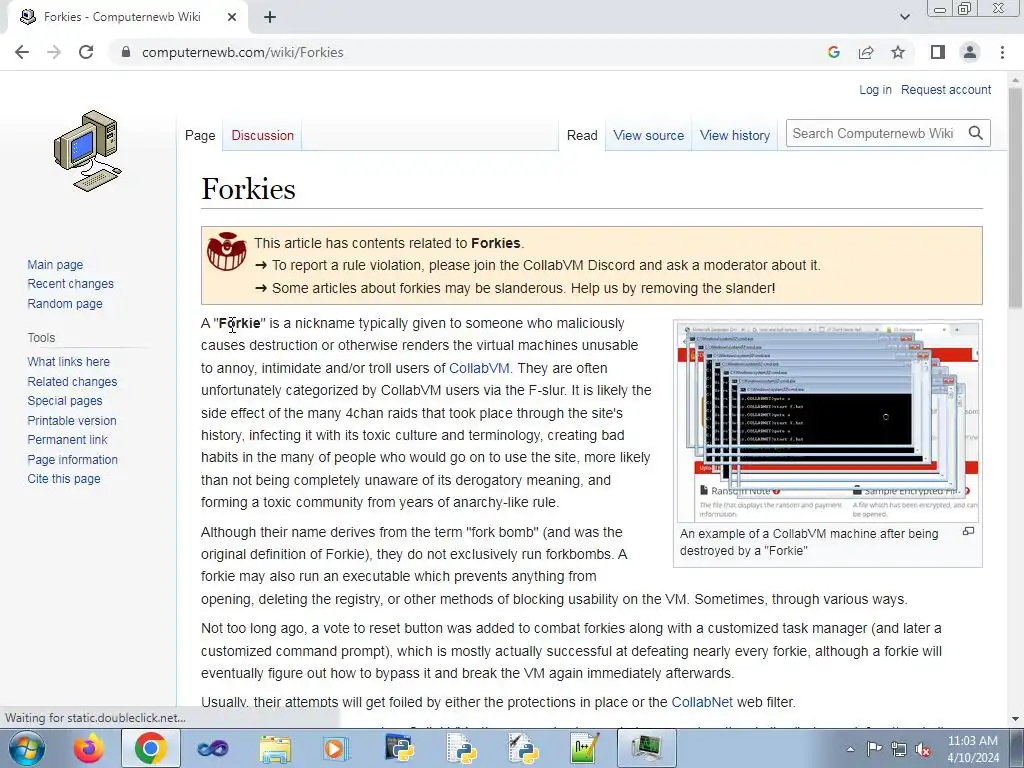Close the Forkies browser tab

[x=232, y=17]
